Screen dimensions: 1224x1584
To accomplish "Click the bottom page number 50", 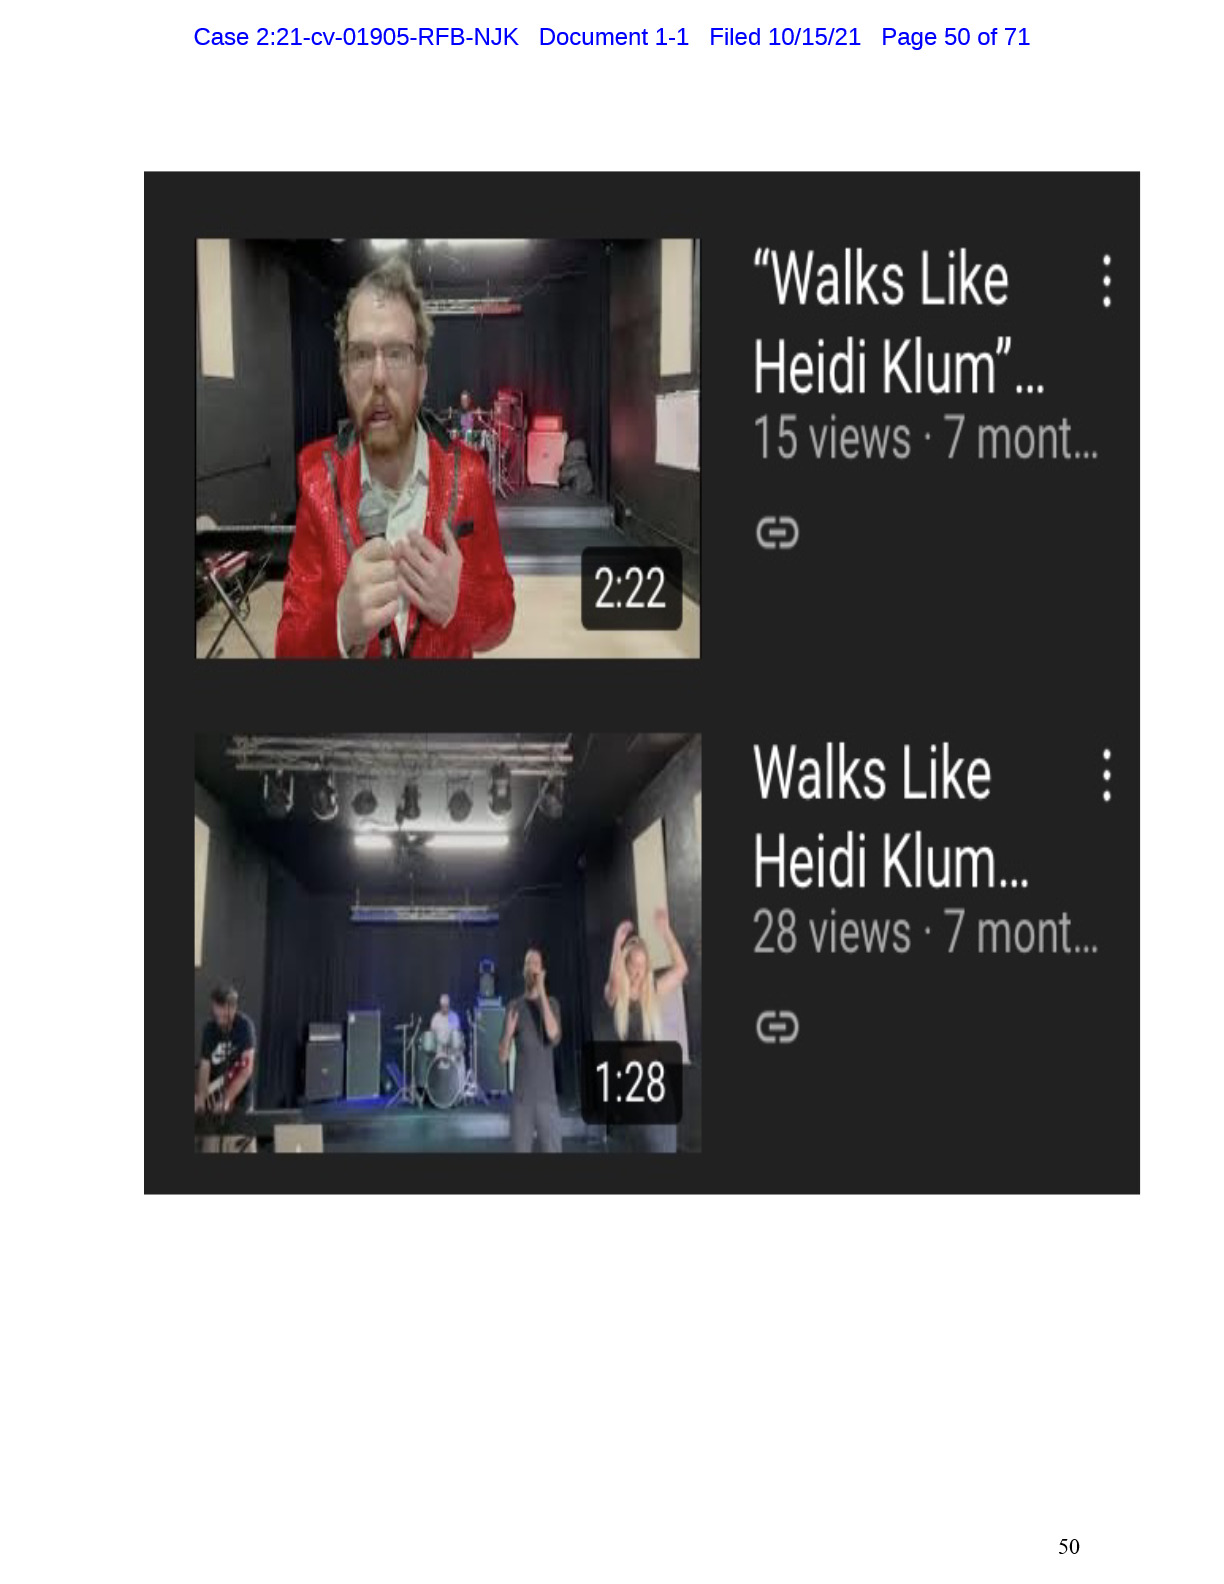I will pyautogui.click(x=1069, y=1546).
